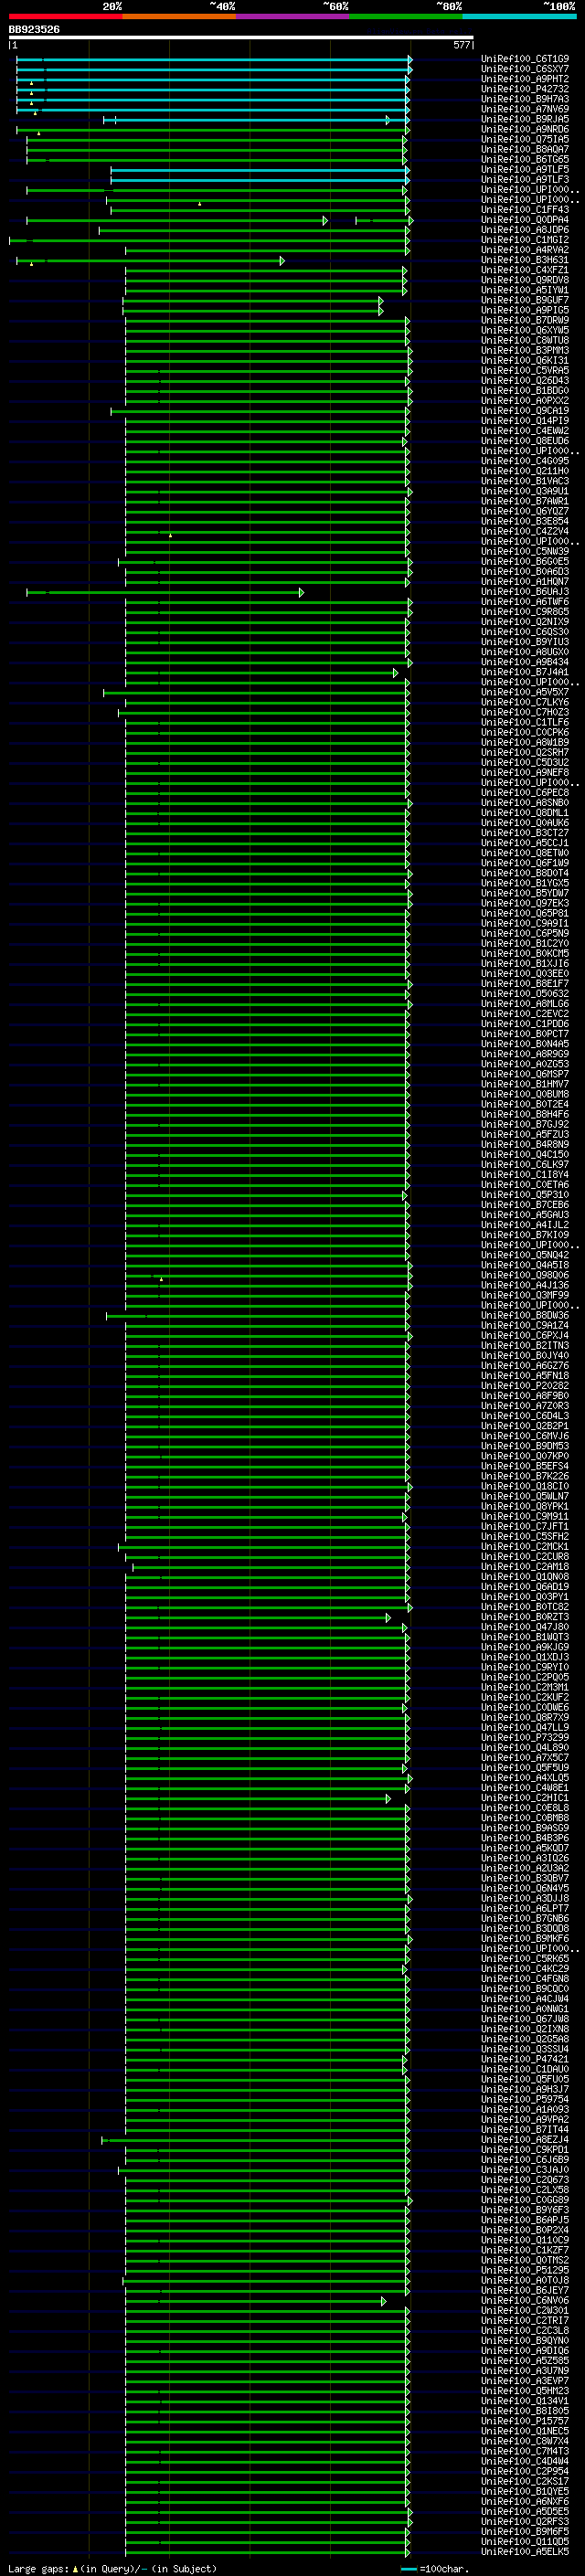Select the UniRef100_A9PIG5 label
This screenshot has width=585, height=2576.
(x=525, y=310)
